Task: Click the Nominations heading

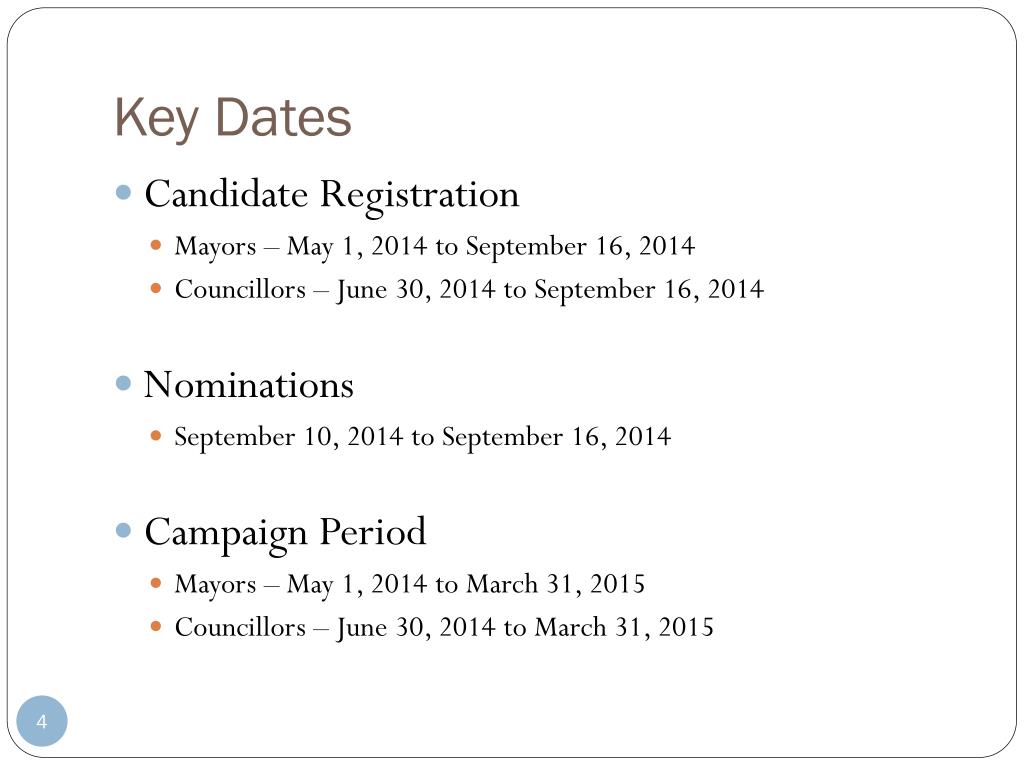Action: (249, 385)
